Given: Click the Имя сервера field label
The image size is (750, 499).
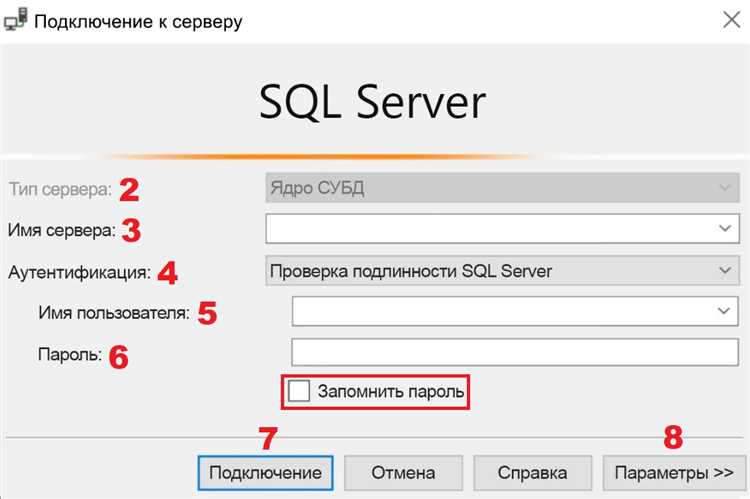Looking at the screenshot, I should [62, 230].
